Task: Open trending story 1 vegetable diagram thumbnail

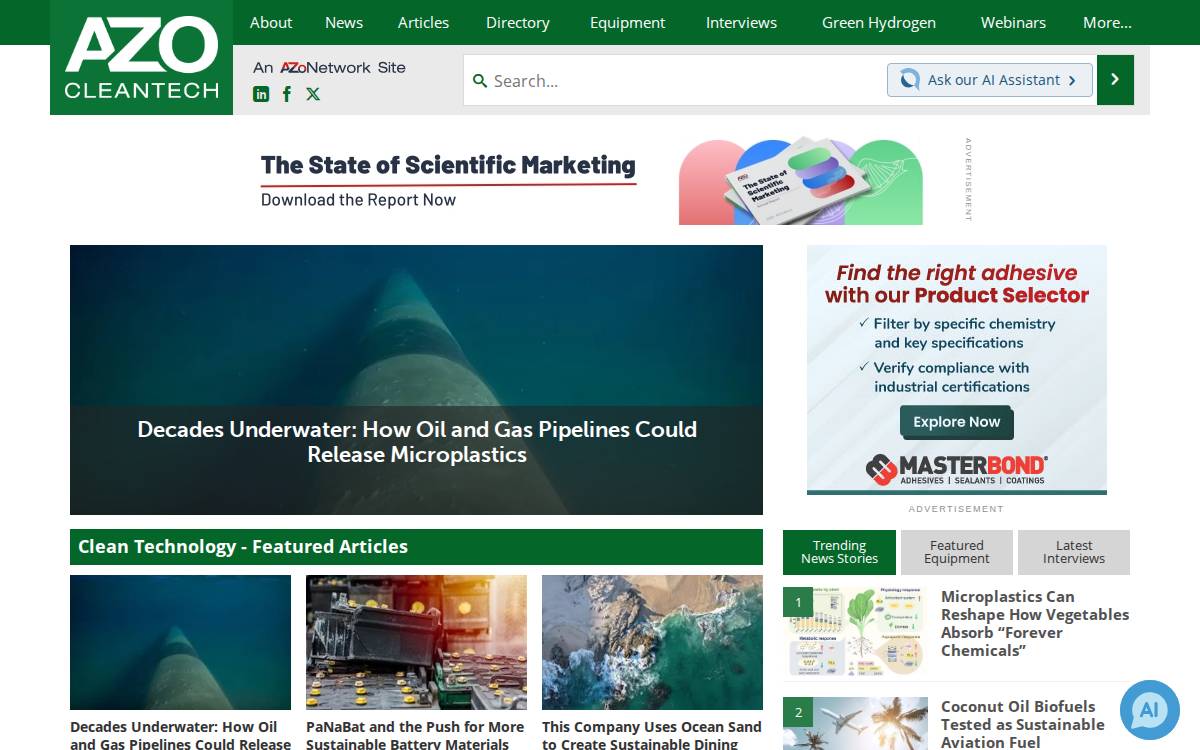Action: point(855,632)
